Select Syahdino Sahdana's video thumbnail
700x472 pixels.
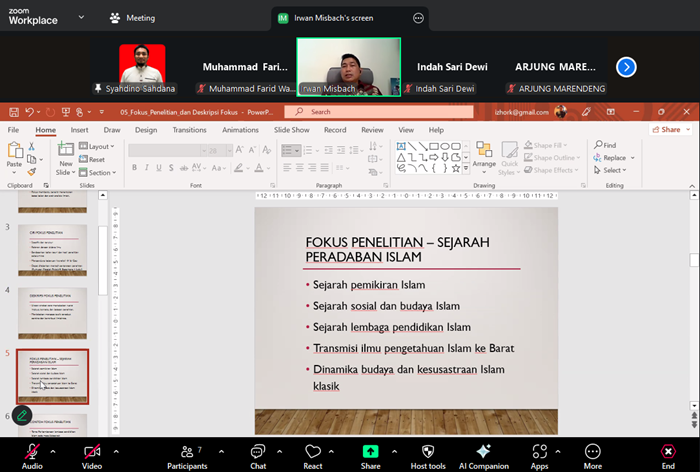click(142, 67)
